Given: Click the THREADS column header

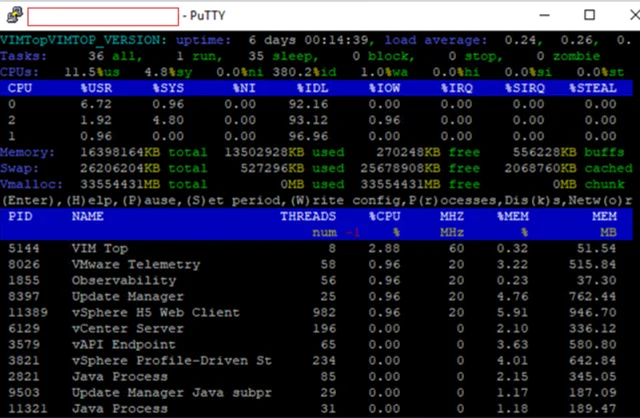Looking at the screenshot, I should click(308, 216).
